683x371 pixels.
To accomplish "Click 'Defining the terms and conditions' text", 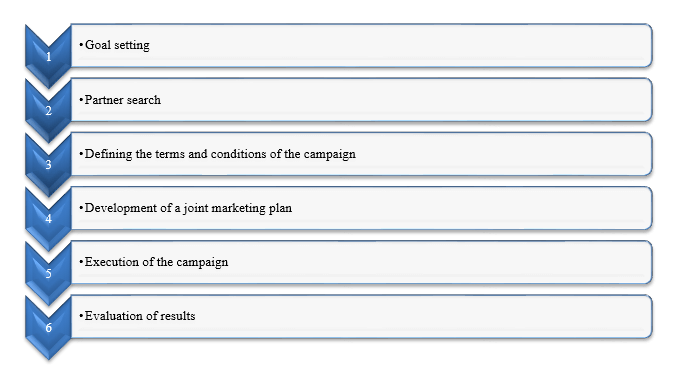I will click(x=175, y=154).
